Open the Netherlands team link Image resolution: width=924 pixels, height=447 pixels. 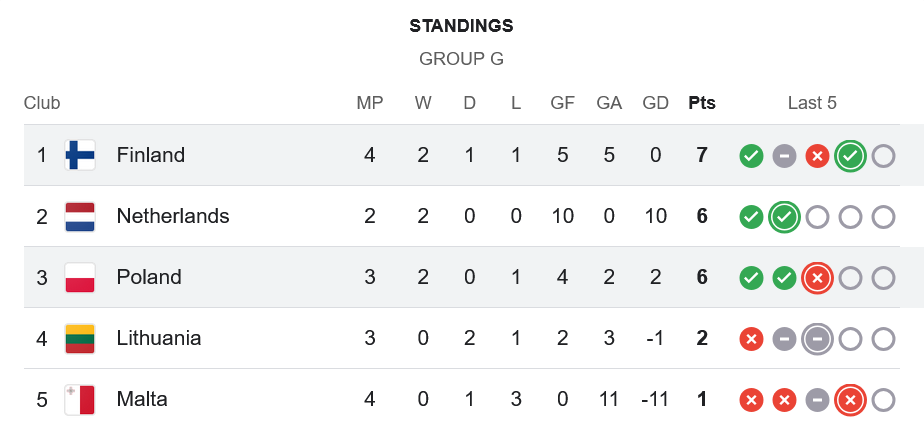173,216
